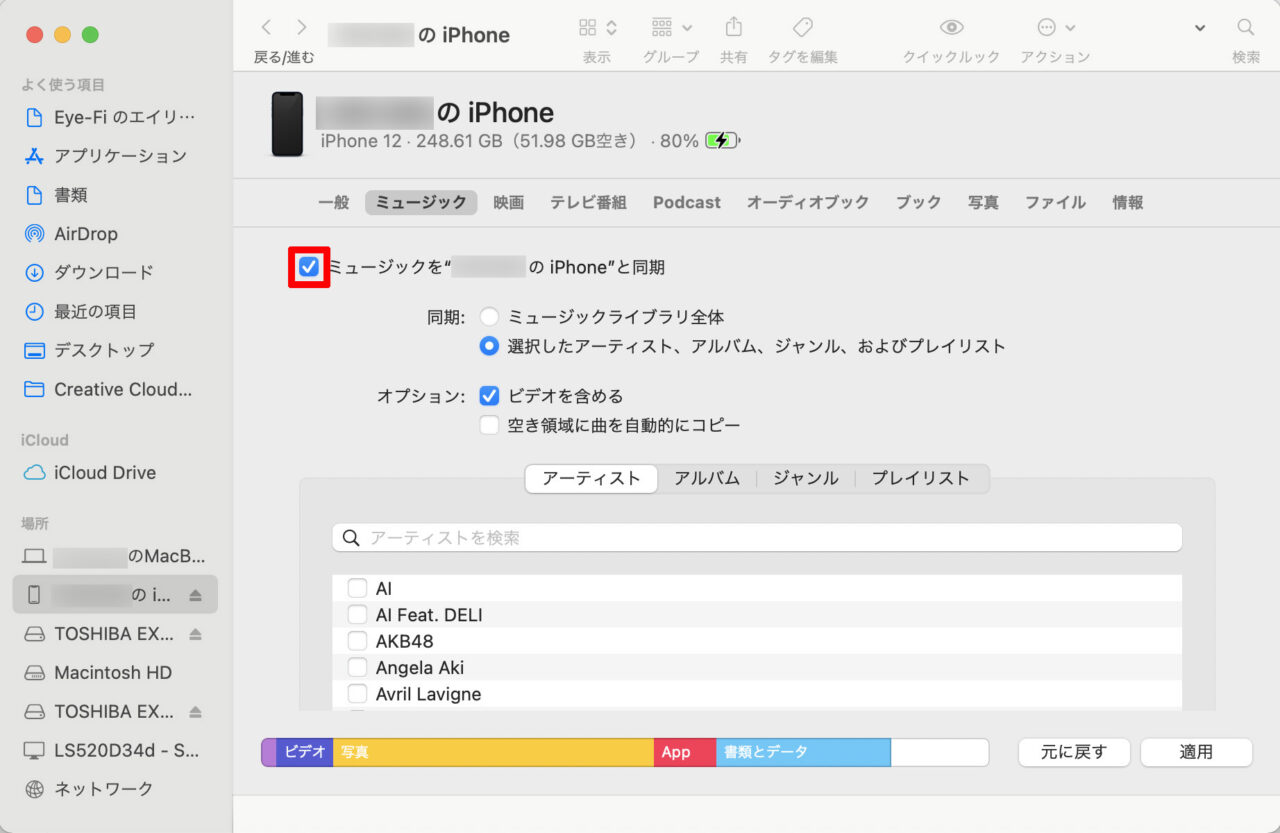Check the AI Feat. DELI checkbox
This screenshot has height=833, width=1280.
coord(357,614)
